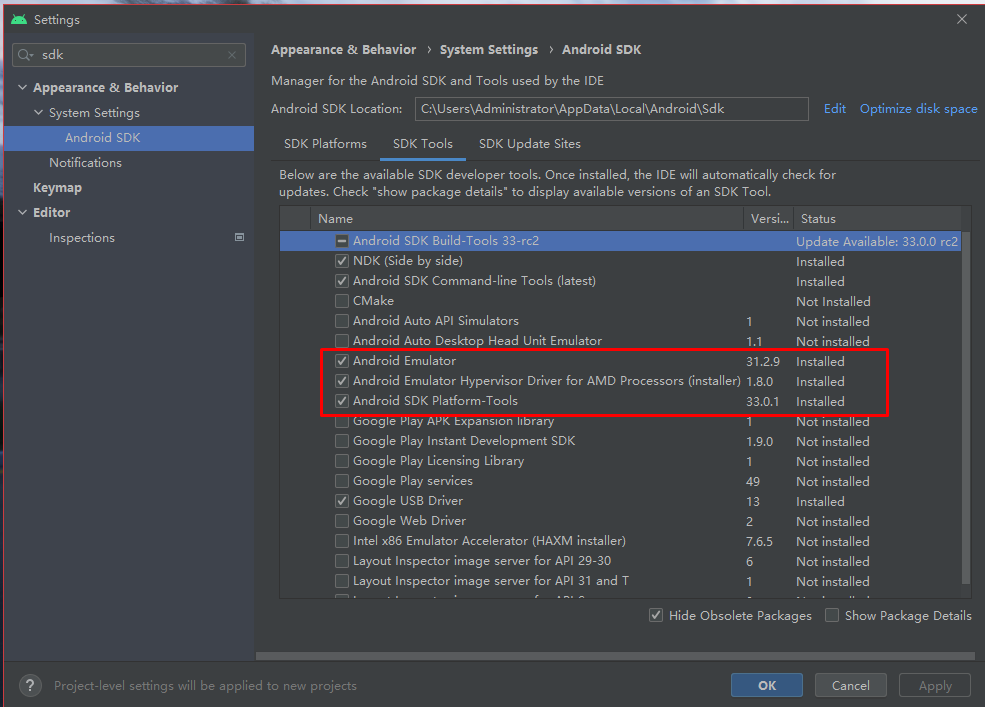Toggle Hypervisor Driver for AMD Processors
Screen dimensions: 985x707
coord(342,381)
